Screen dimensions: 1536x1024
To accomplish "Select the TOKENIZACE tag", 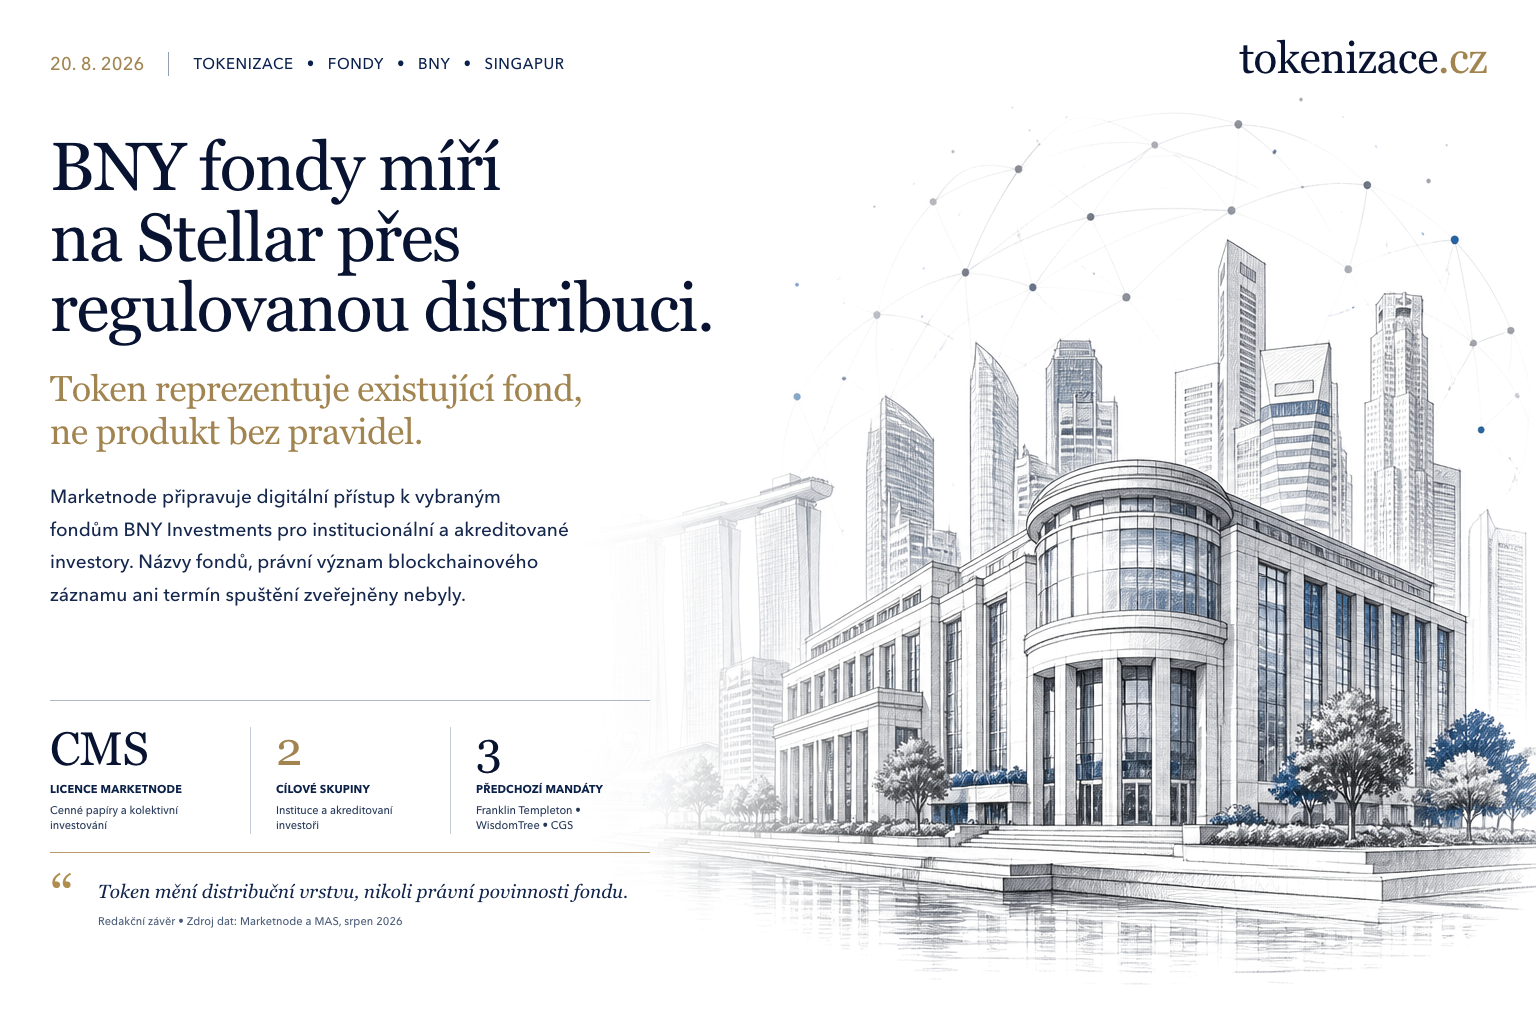I will click(243, 64).
